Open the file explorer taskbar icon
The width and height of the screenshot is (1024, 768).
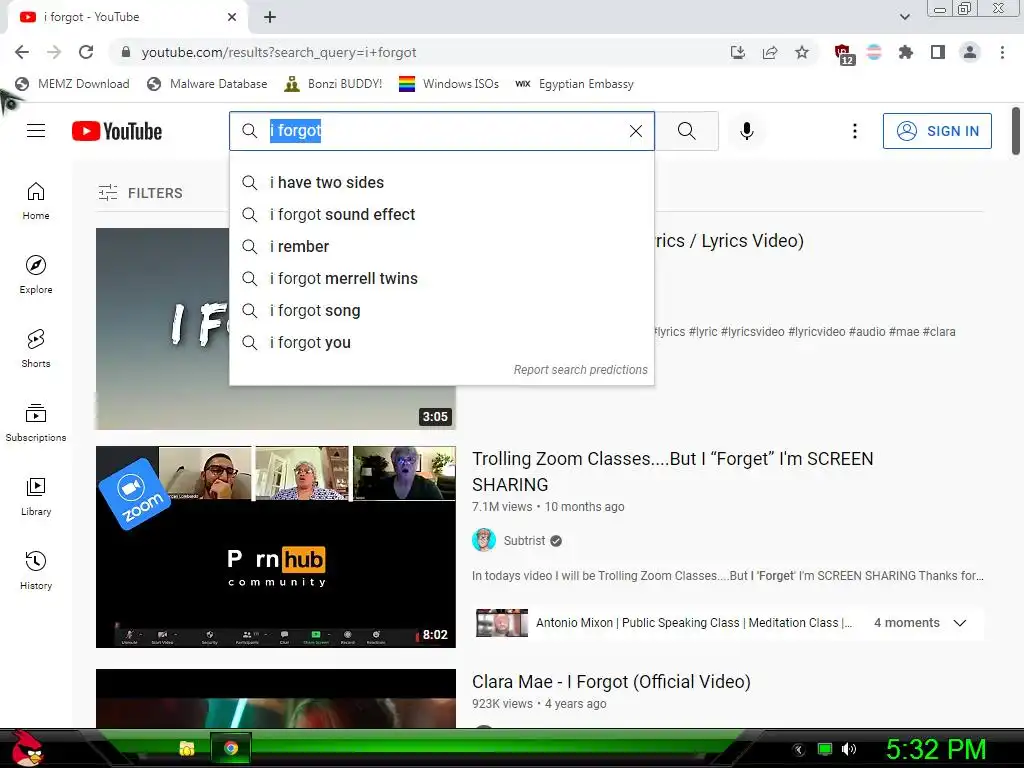[187, 748]
